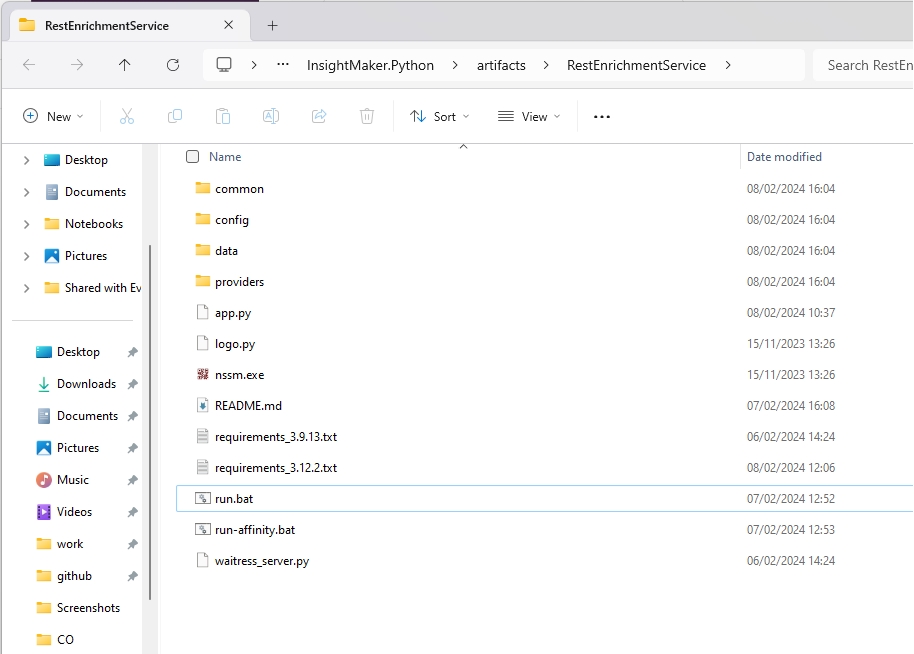Click the Delete trash icon

point(367,117)
